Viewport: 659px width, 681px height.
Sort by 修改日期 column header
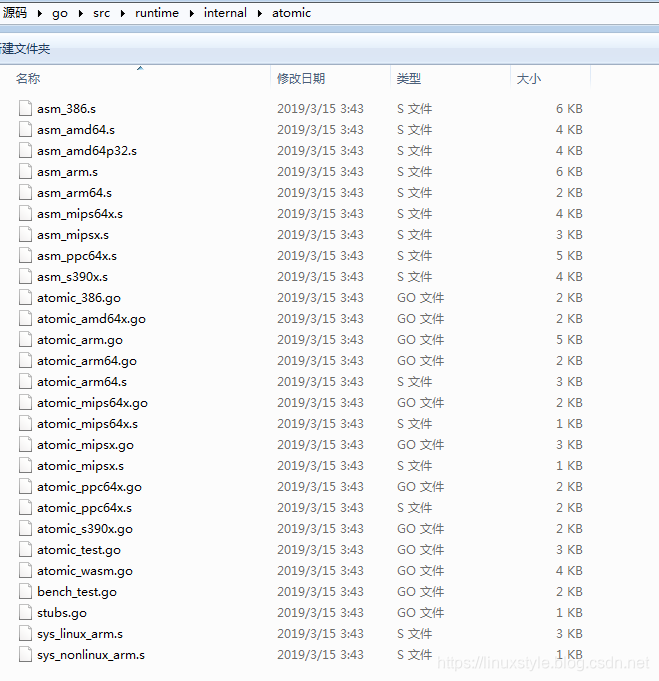coord(301,79)
